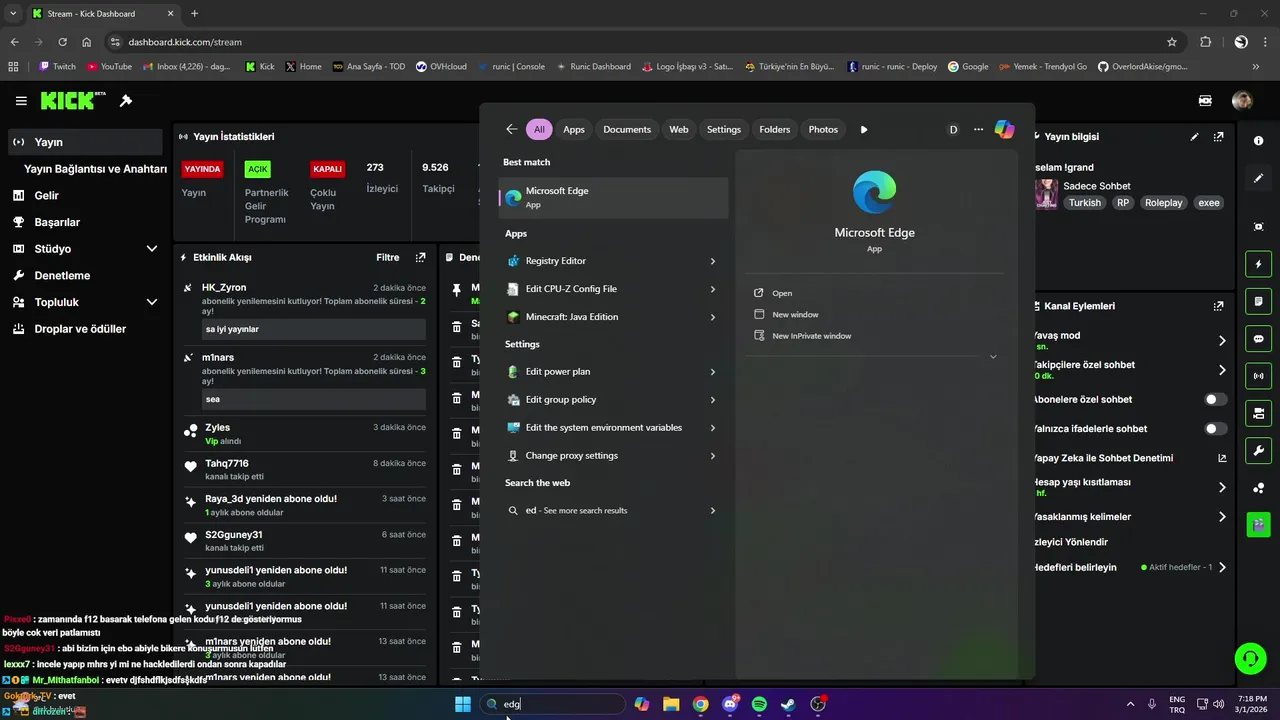Click the three-dots cluster icon in right rail

click(1259, 488)
